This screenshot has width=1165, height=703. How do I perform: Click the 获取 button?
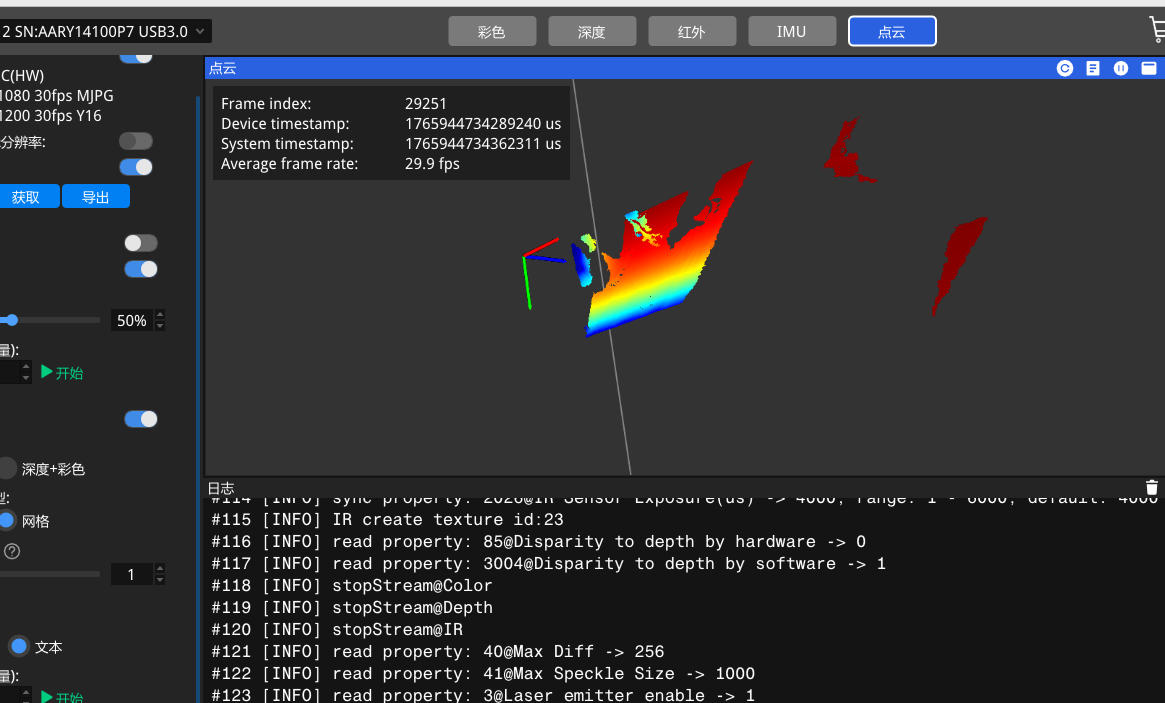[28, 196]
